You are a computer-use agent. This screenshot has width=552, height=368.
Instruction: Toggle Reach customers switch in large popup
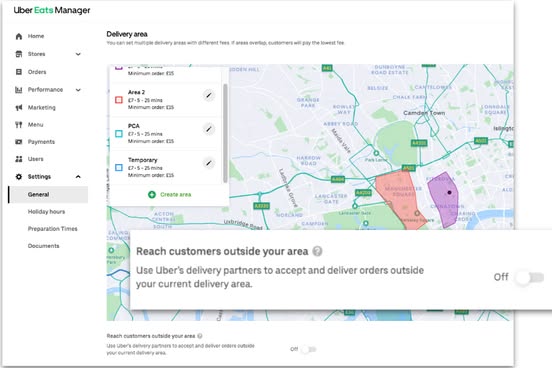(530, 277)
